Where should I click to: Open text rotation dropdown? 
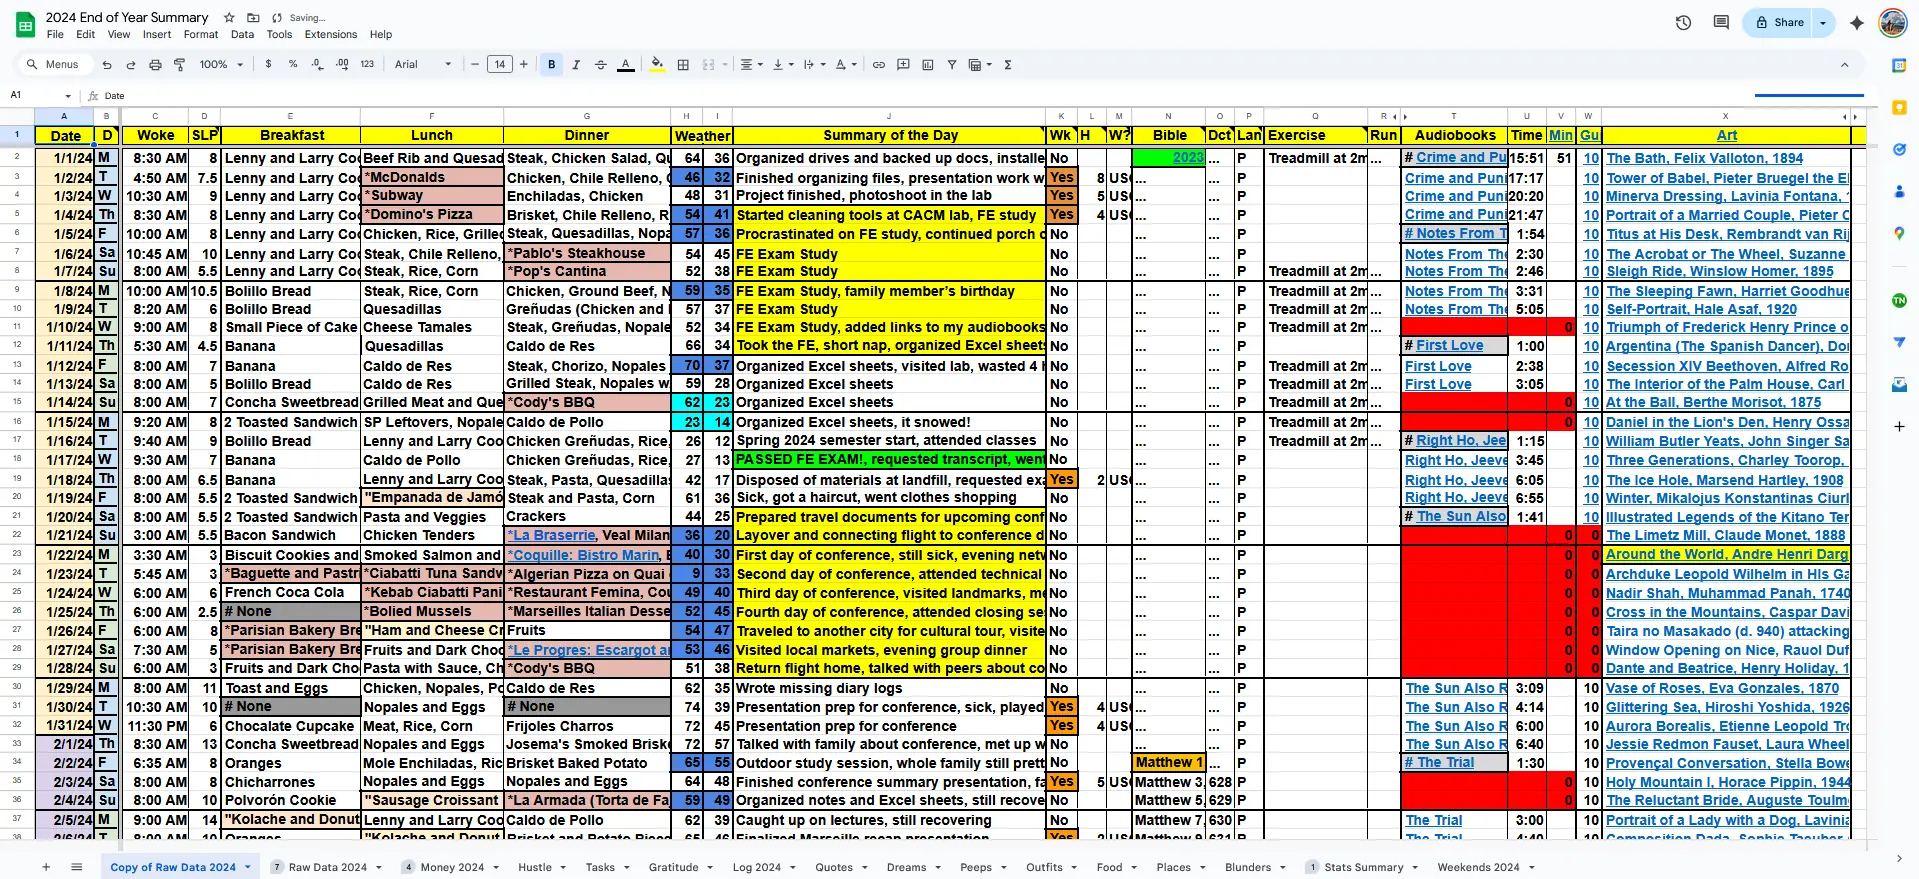845,65
